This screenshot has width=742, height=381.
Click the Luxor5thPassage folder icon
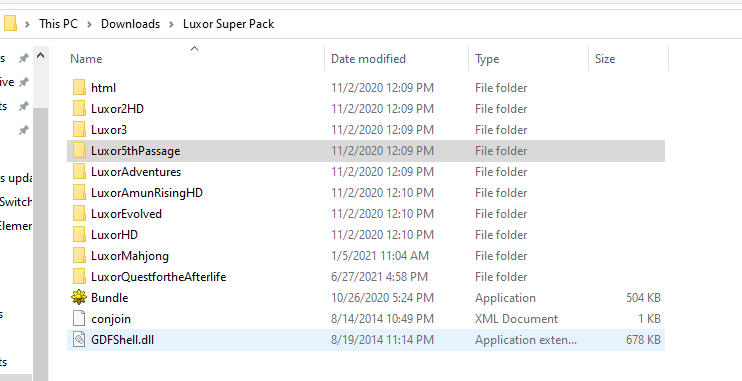tap(79, 151)
